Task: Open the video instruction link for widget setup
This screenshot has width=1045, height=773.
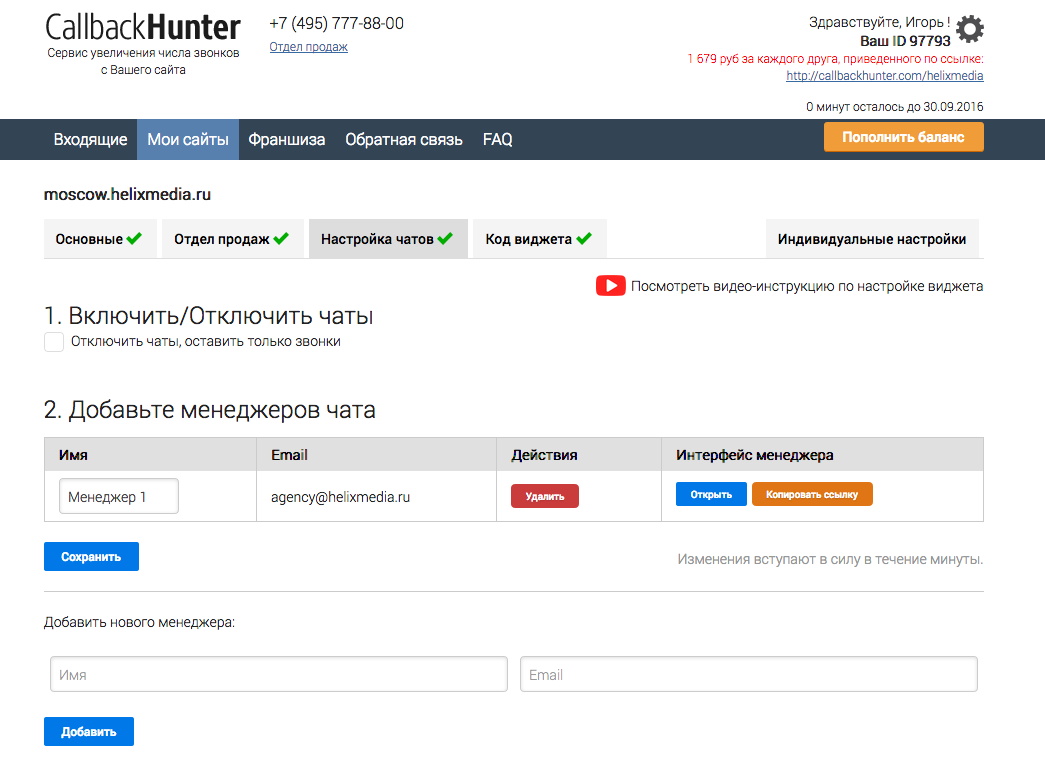Action: pyautogui.click(x=806, y=286)
